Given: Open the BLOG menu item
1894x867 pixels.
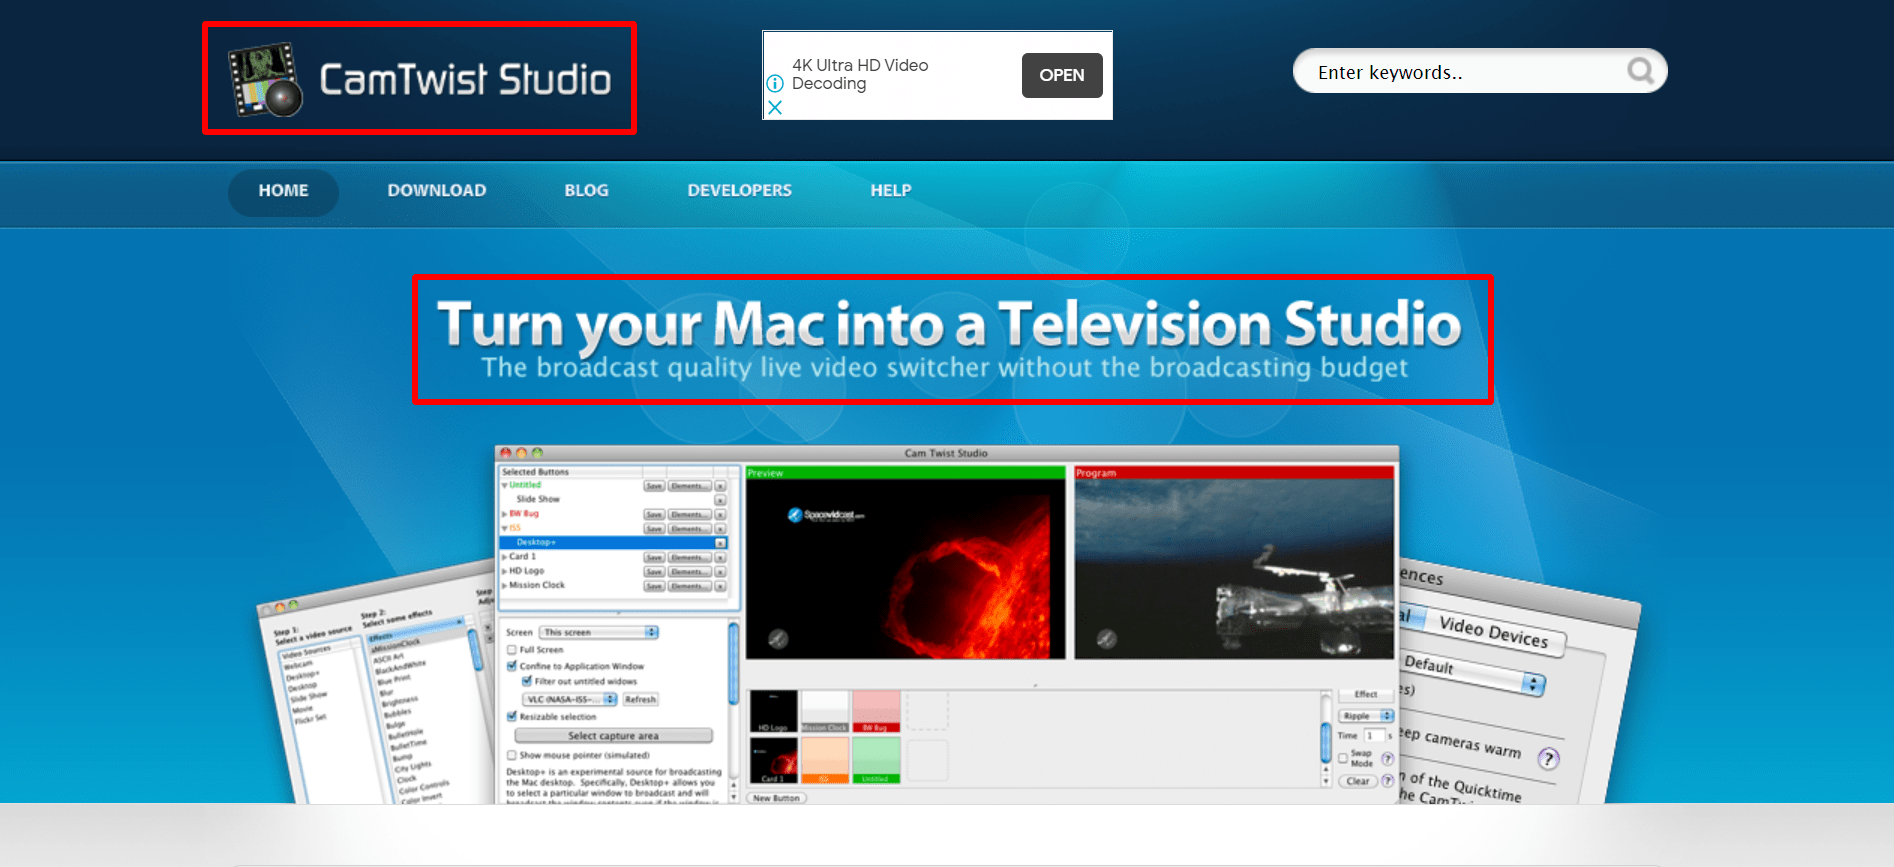Looking at the screenshot, I should pyautogui.click(x=586, y=190).
